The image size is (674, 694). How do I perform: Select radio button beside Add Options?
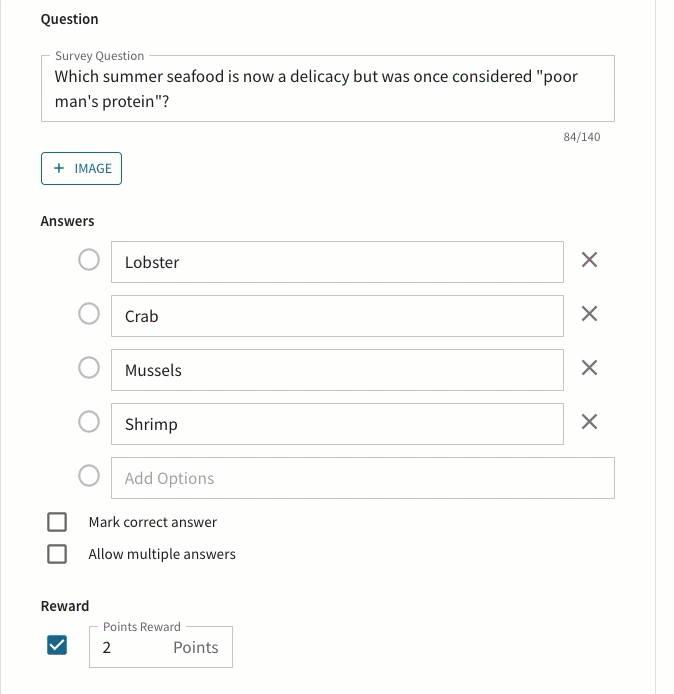pyautogui.click(x=89, y=476)
